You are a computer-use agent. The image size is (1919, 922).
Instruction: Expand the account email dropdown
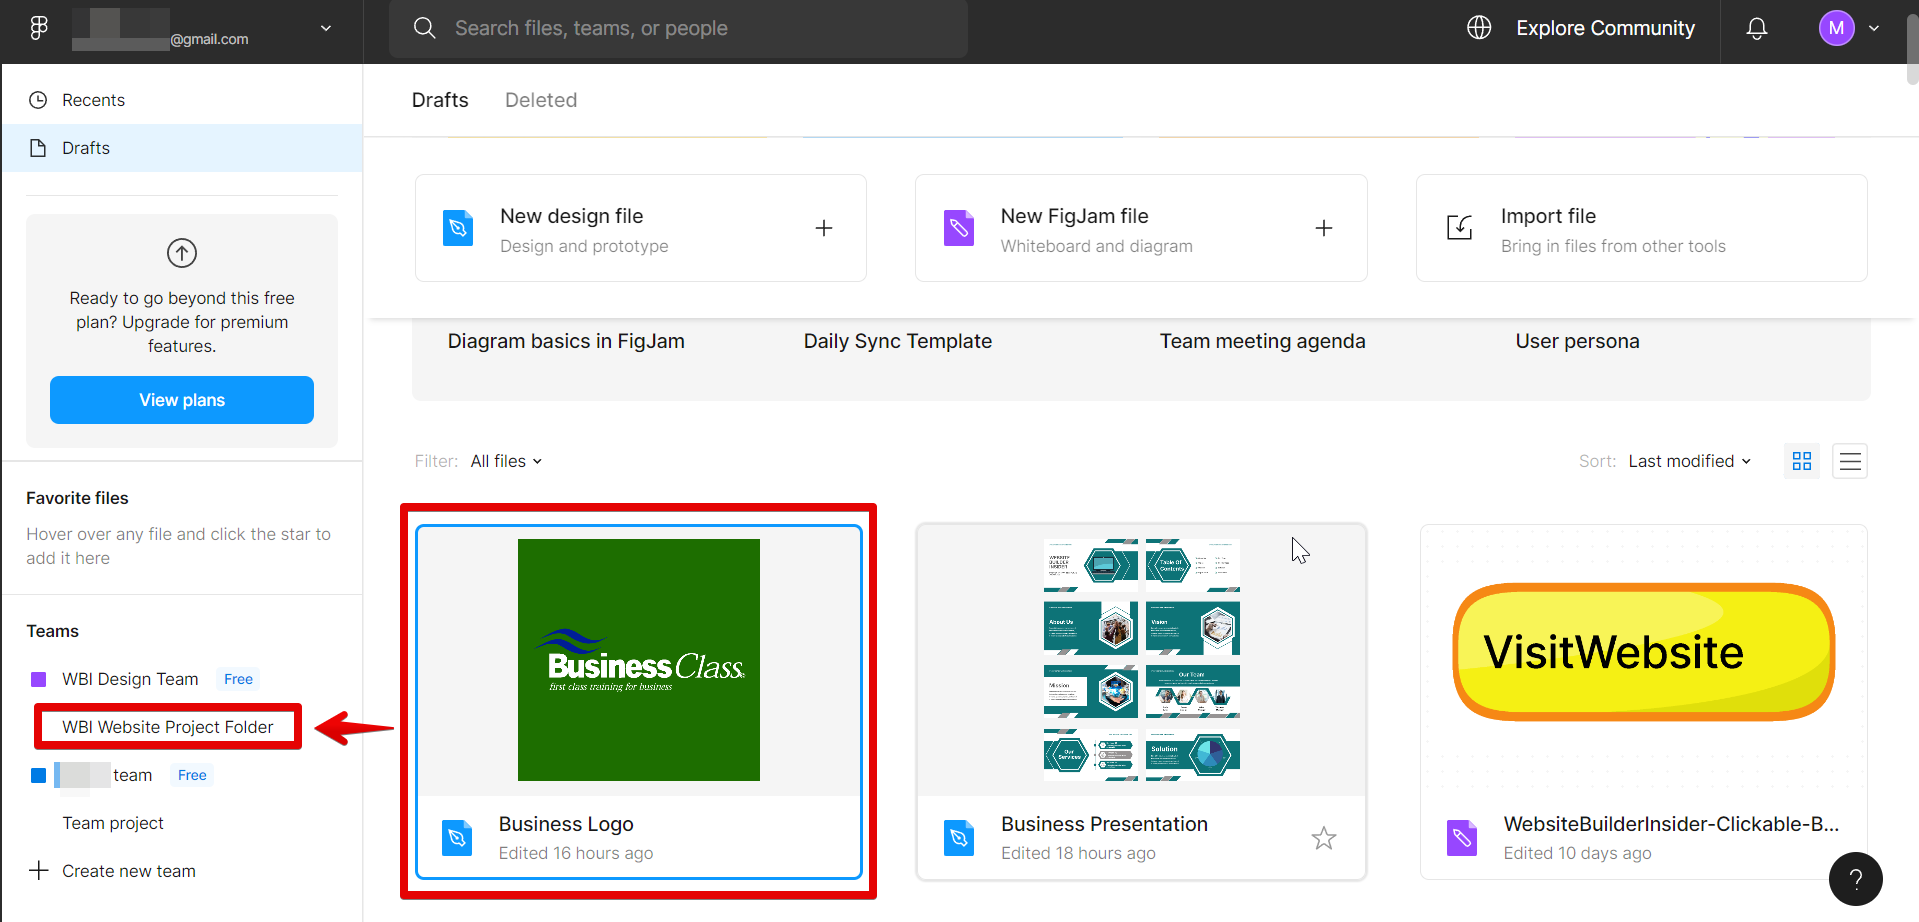click(x=326, y=28)
